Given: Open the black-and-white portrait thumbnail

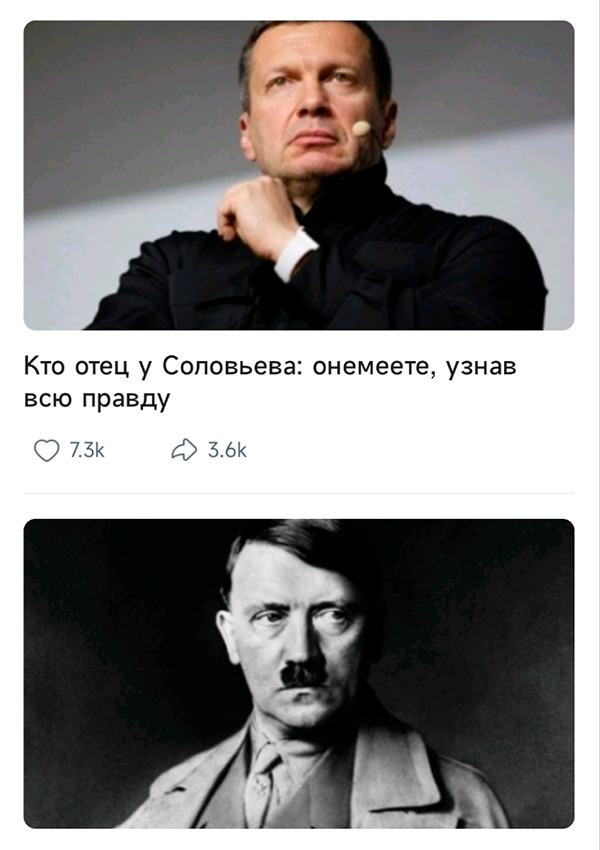Looking at the screenshot, I should 299,673.
